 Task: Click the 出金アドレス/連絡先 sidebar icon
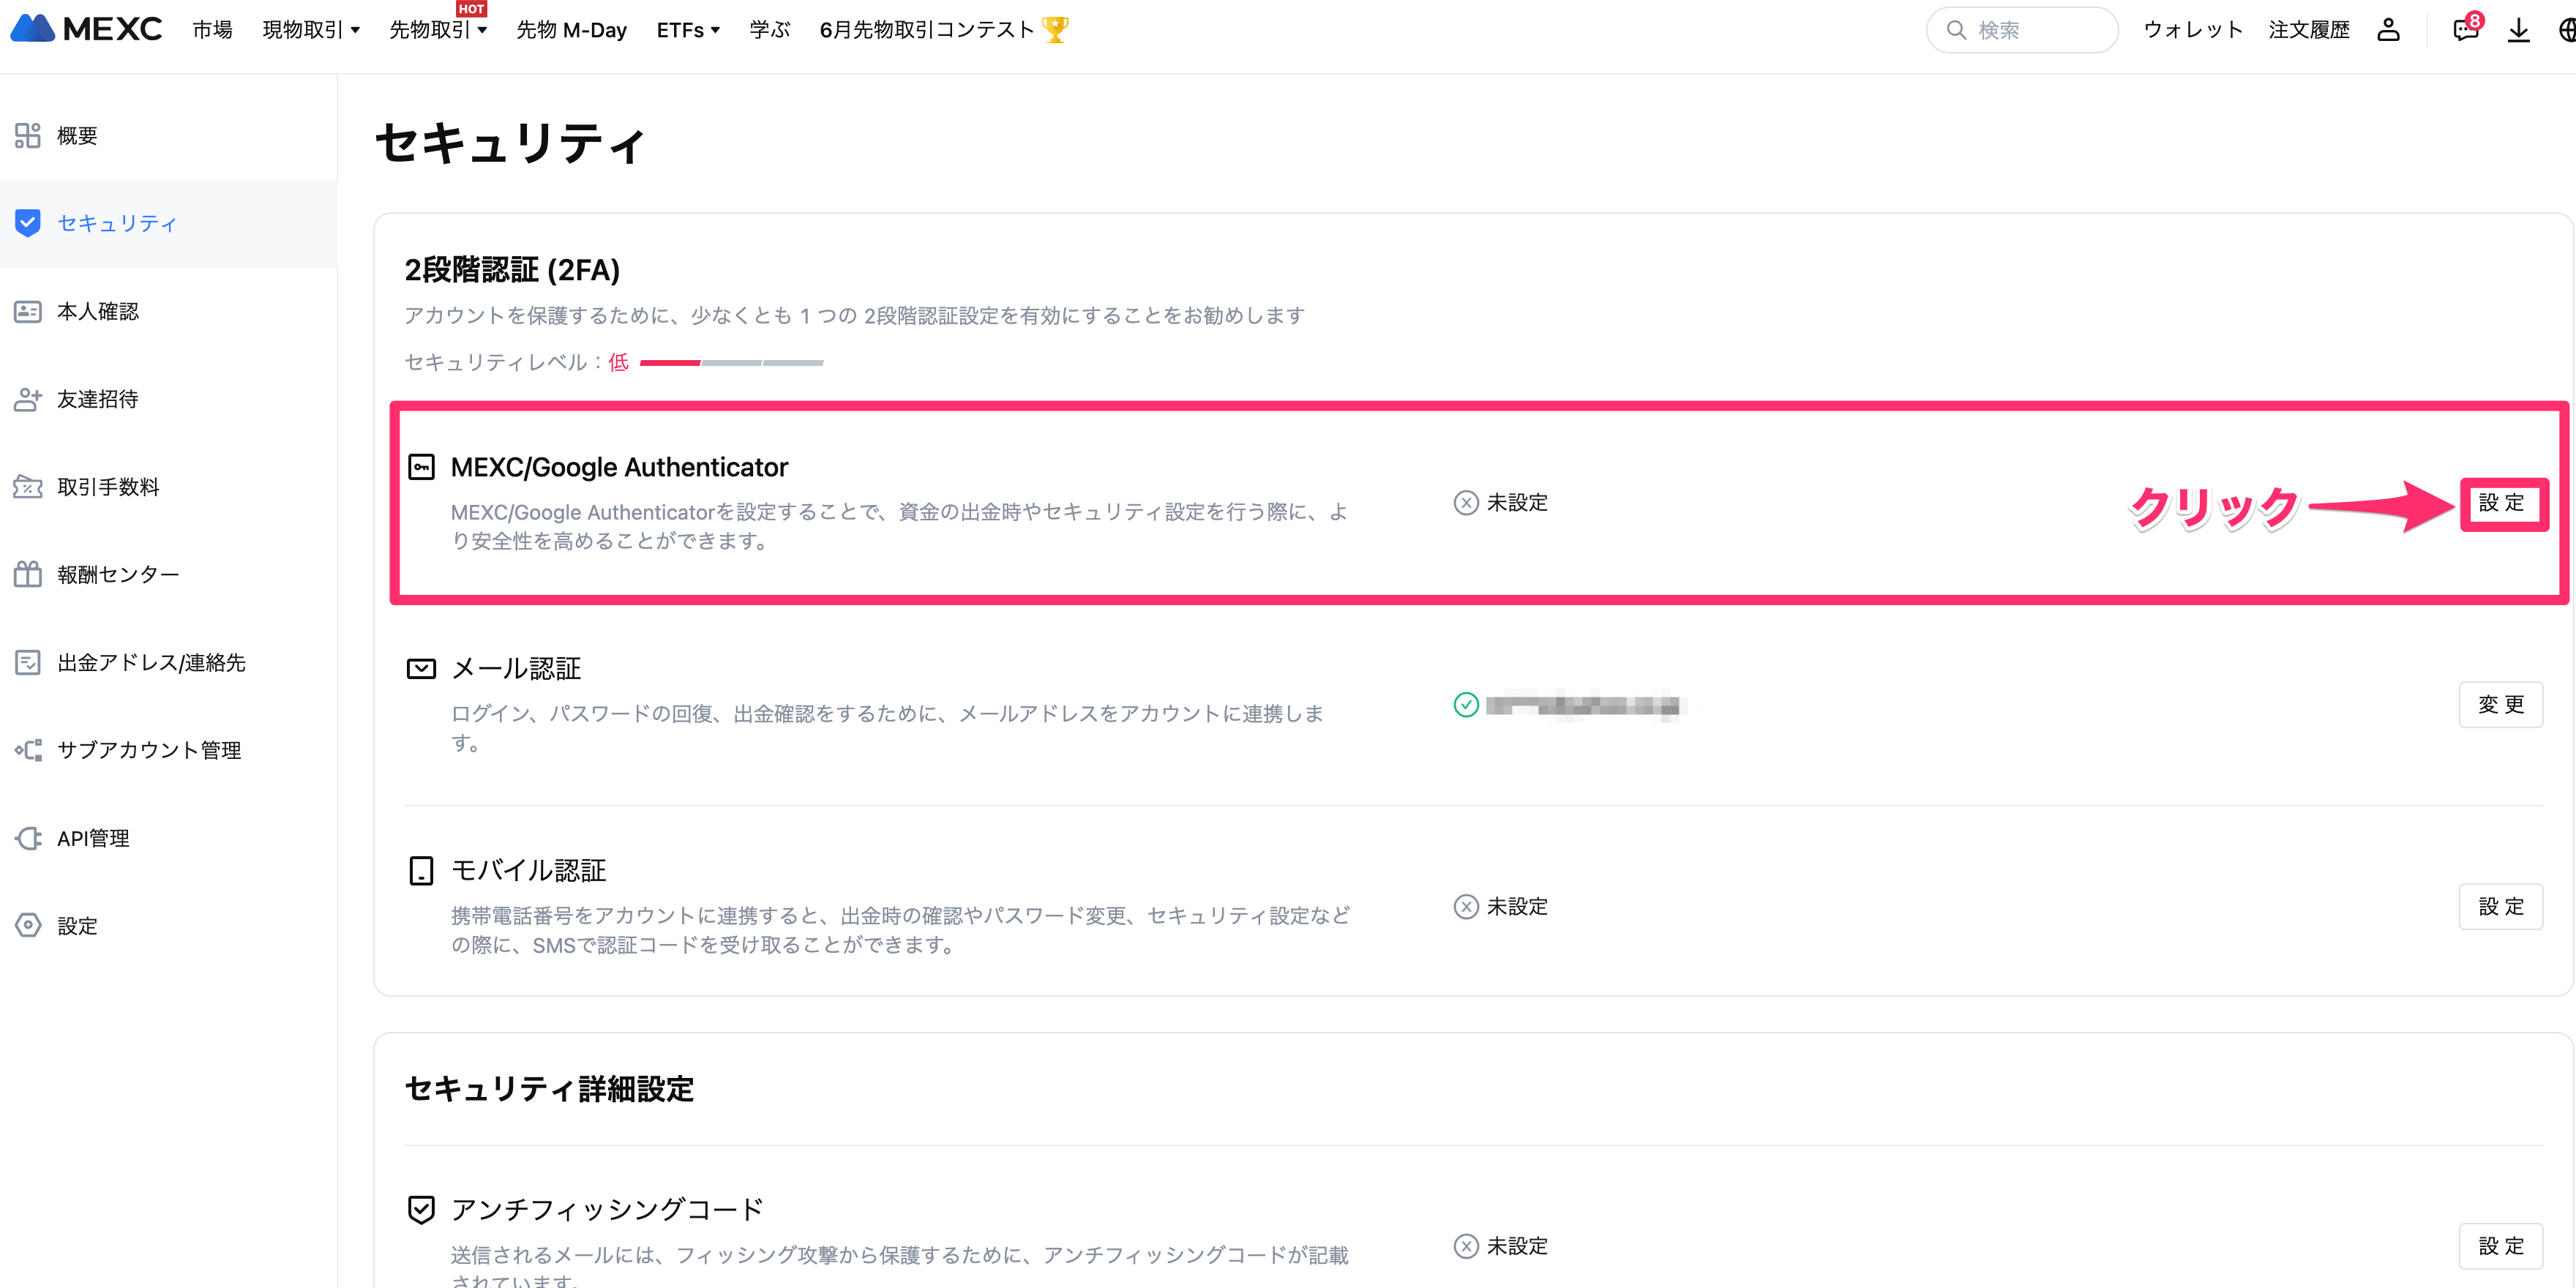(28, 662)
